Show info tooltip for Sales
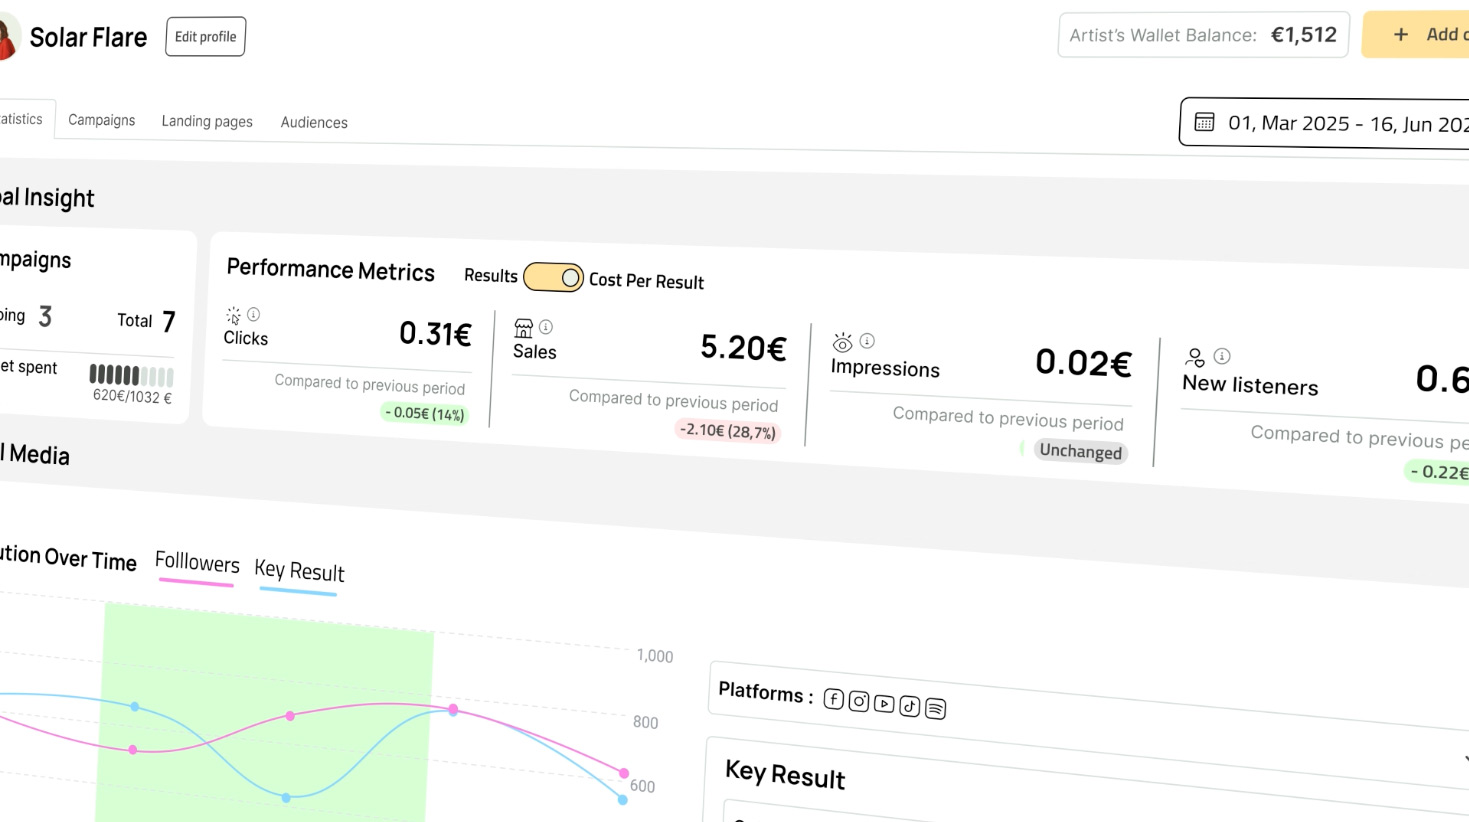Viewport: 1469px width, 822px height. point(546,326)
